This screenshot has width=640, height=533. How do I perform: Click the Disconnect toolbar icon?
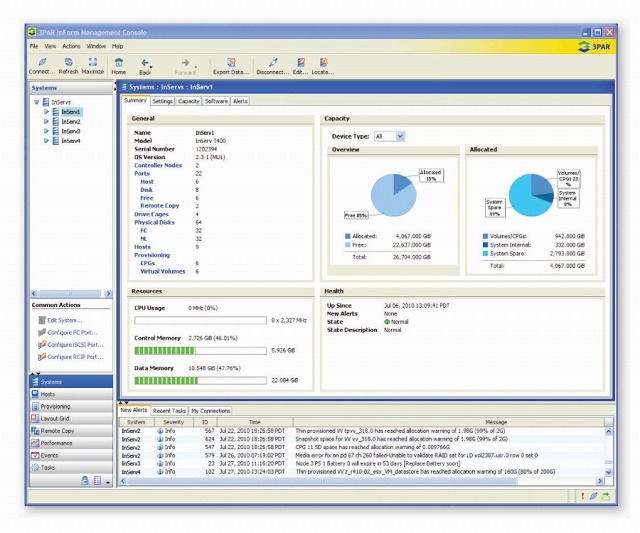click(273, 62)
